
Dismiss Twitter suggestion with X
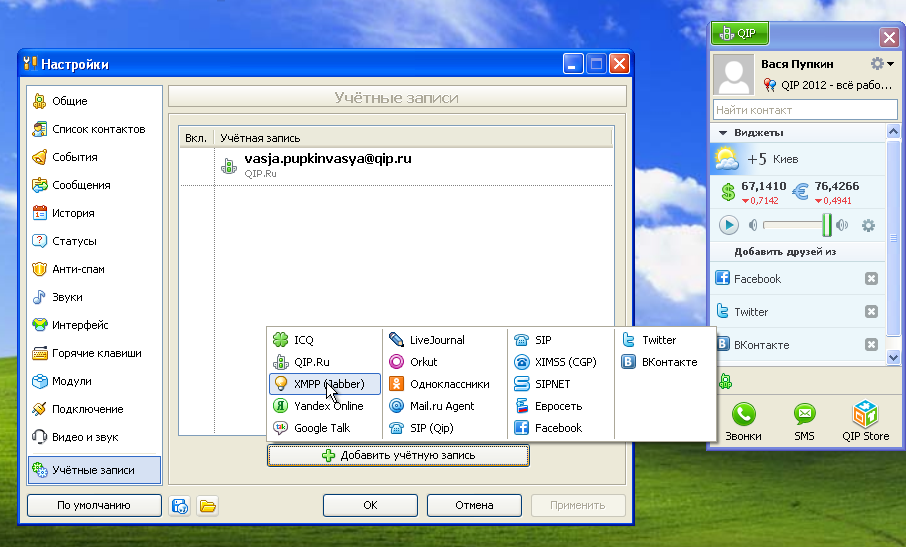(x=871, y=312)
